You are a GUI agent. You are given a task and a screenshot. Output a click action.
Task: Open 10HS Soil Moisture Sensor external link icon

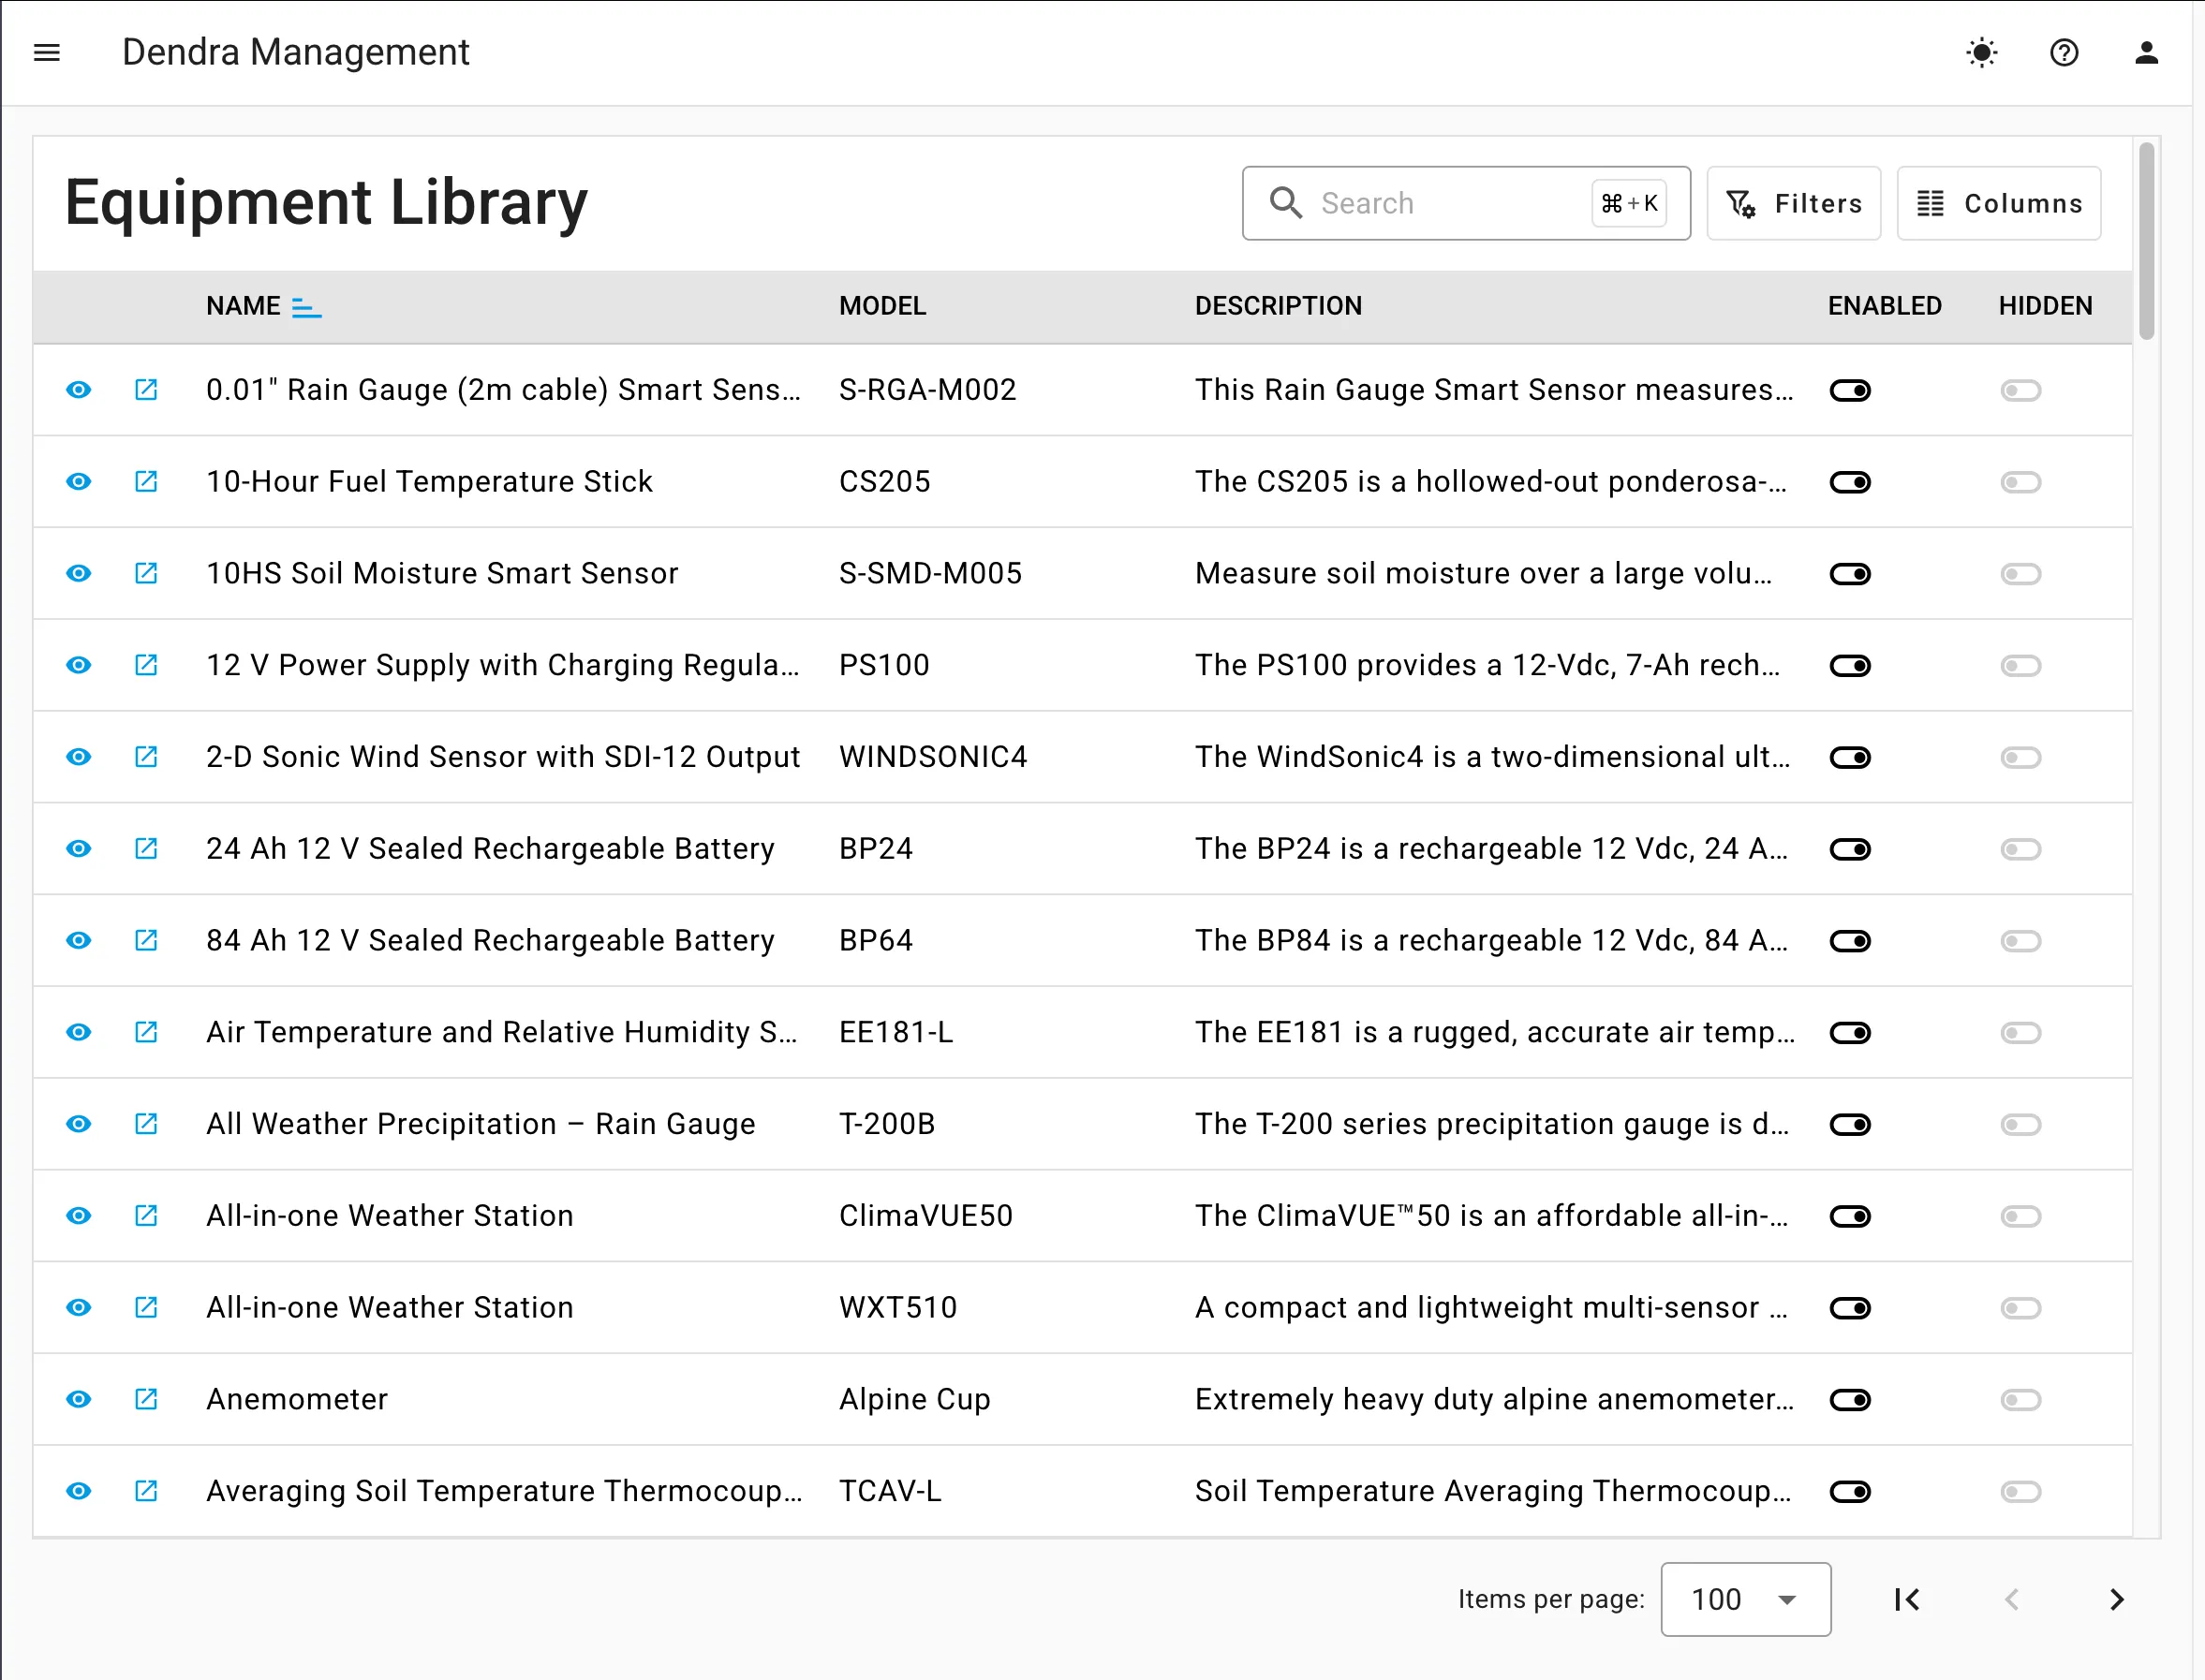point(146,574)
